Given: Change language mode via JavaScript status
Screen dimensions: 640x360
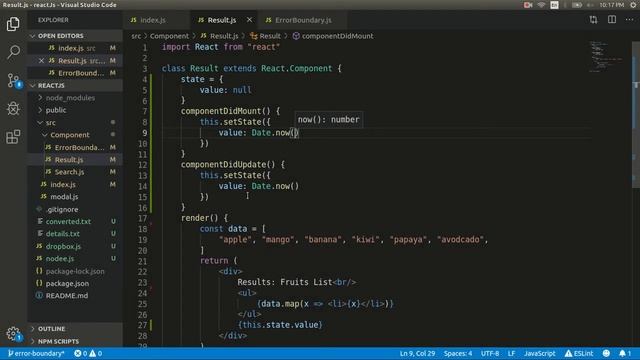Looking at the screenshot, I should coord(540,353).
